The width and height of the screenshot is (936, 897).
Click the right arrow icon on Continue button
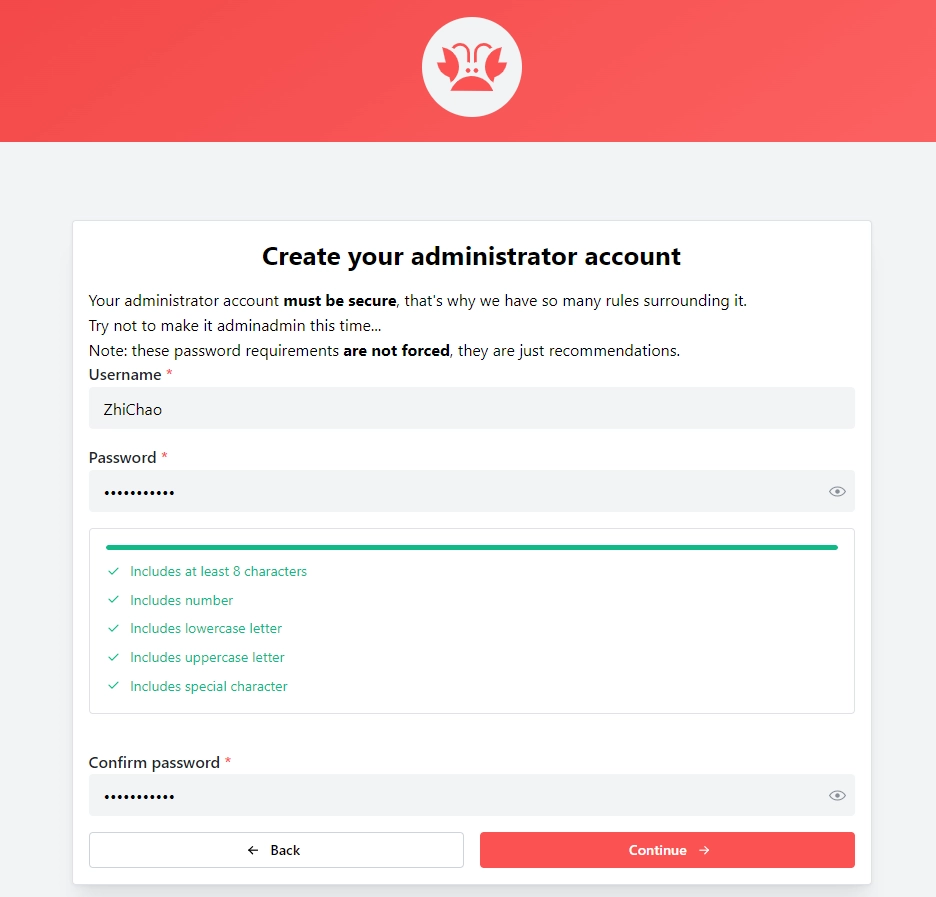tap(704, 850)
